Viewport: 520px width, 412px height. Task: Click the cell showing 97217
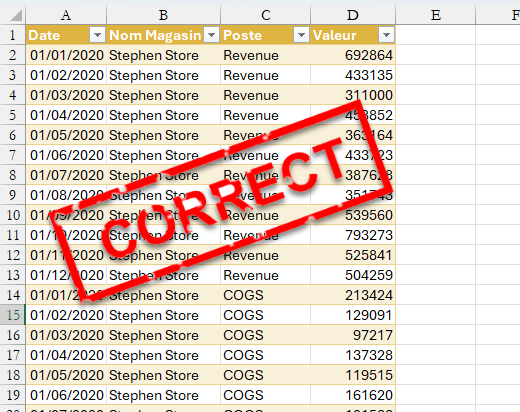tap(353, 335)
